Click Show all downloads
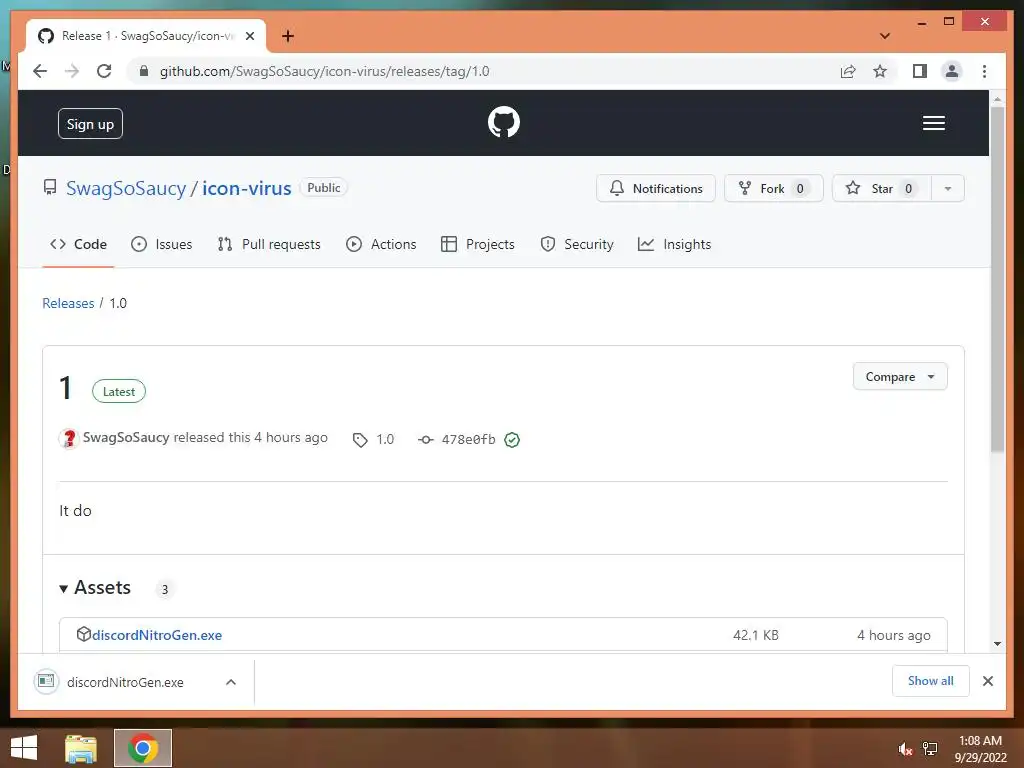 (931, 681)
